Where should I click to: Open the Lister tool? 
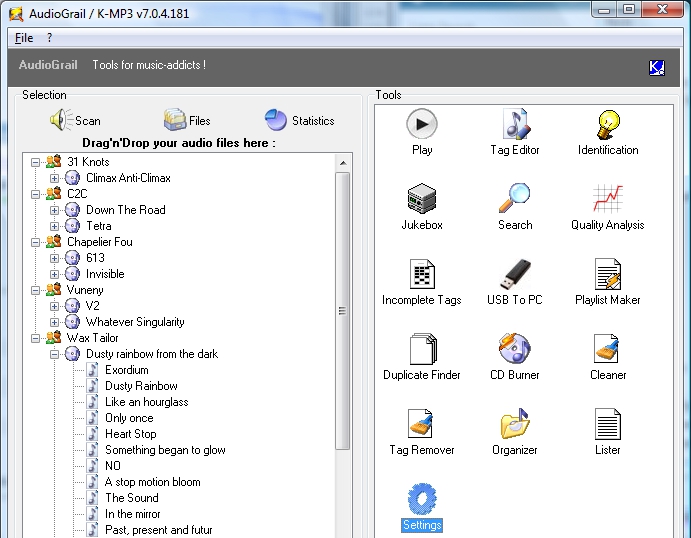608,432
